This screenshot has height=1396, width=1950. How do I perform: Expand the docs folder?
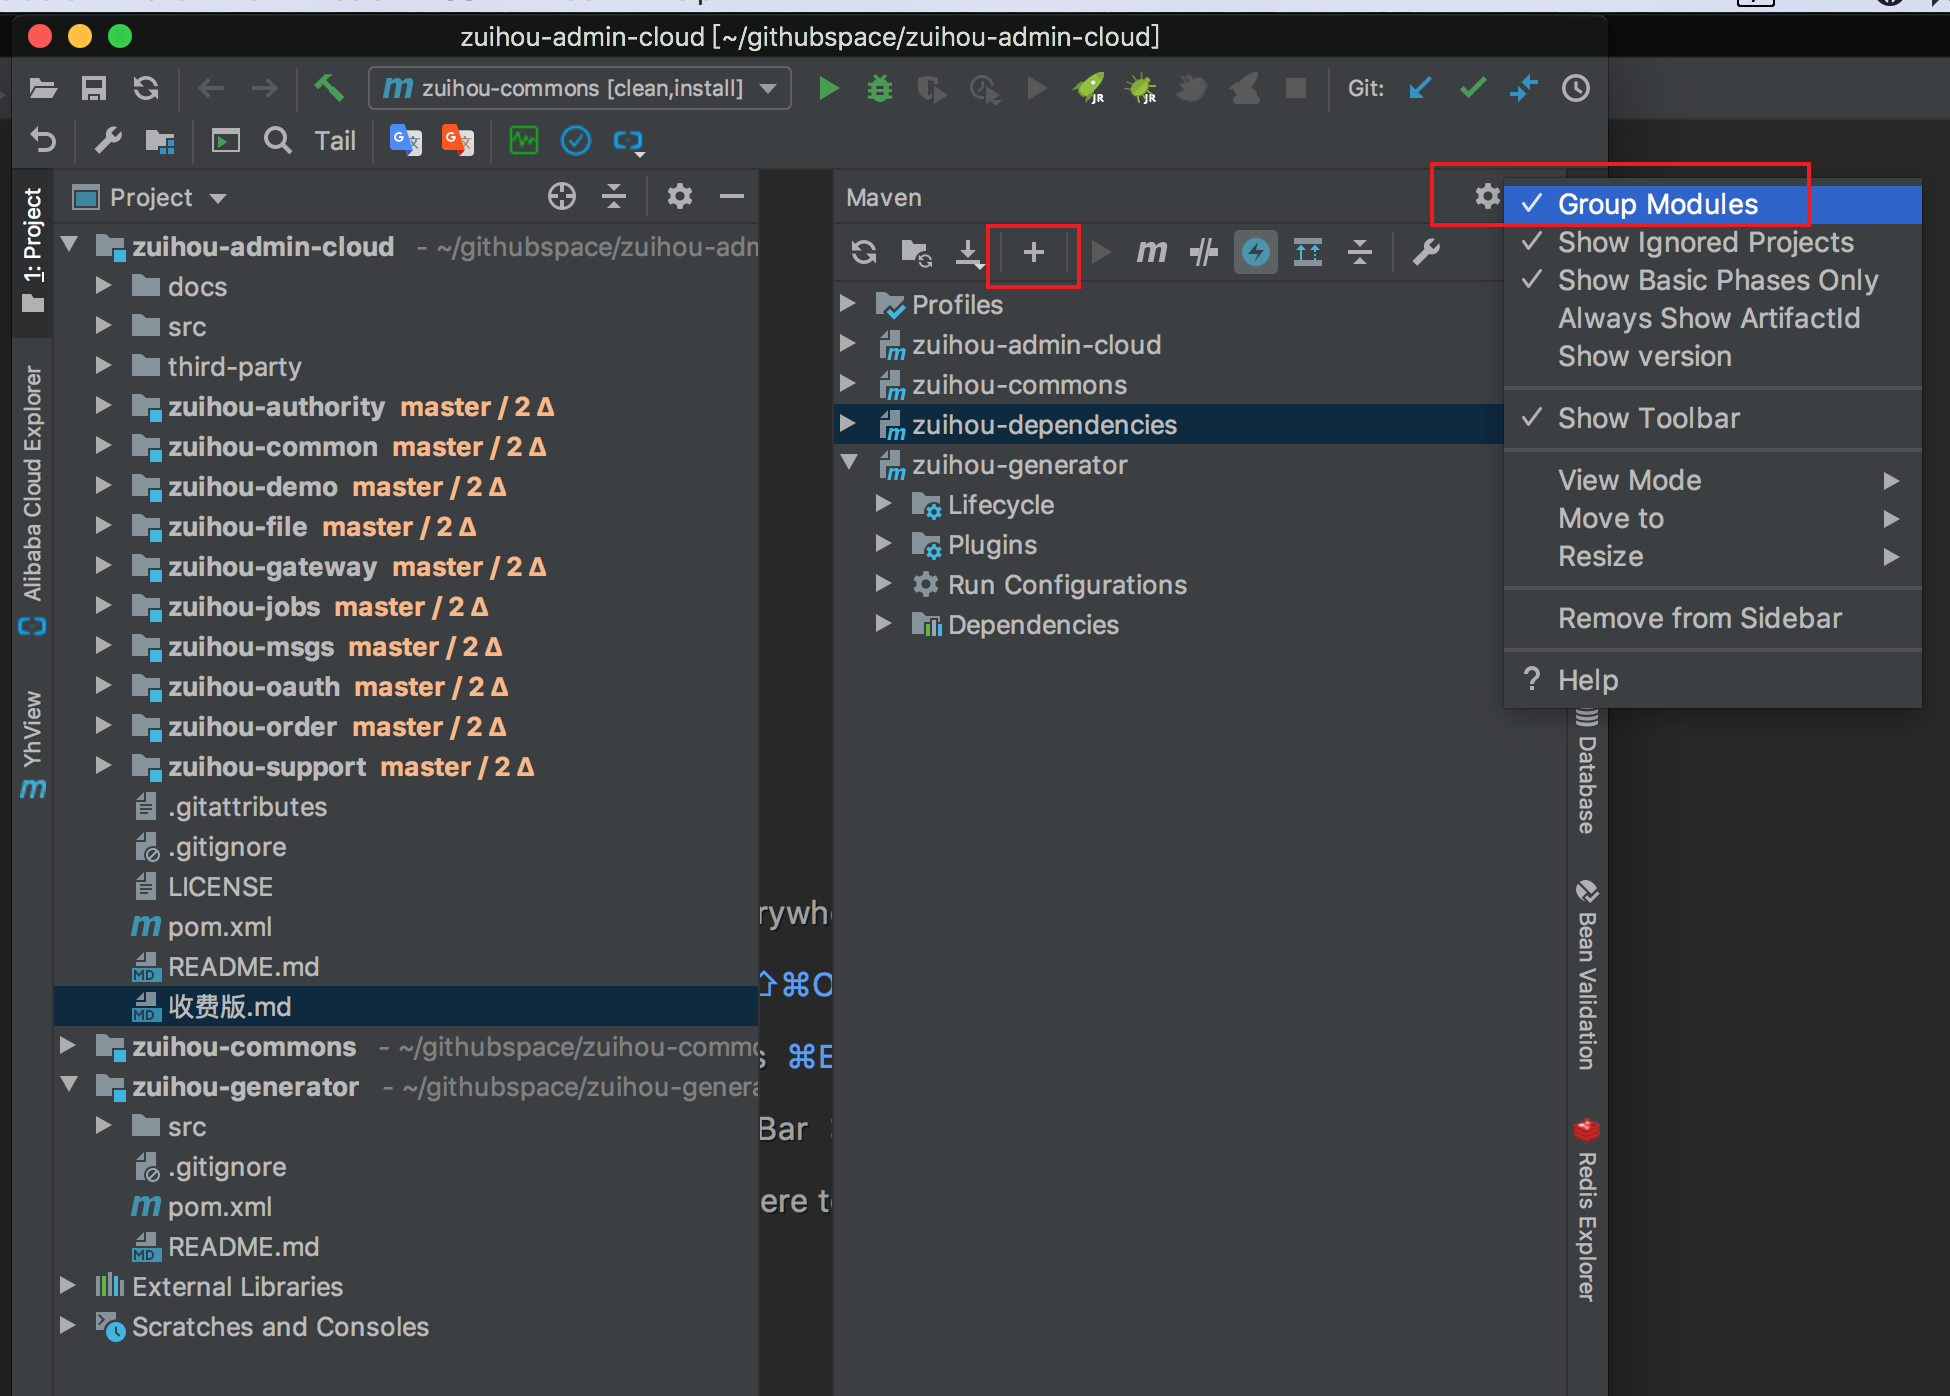(103, 285)
